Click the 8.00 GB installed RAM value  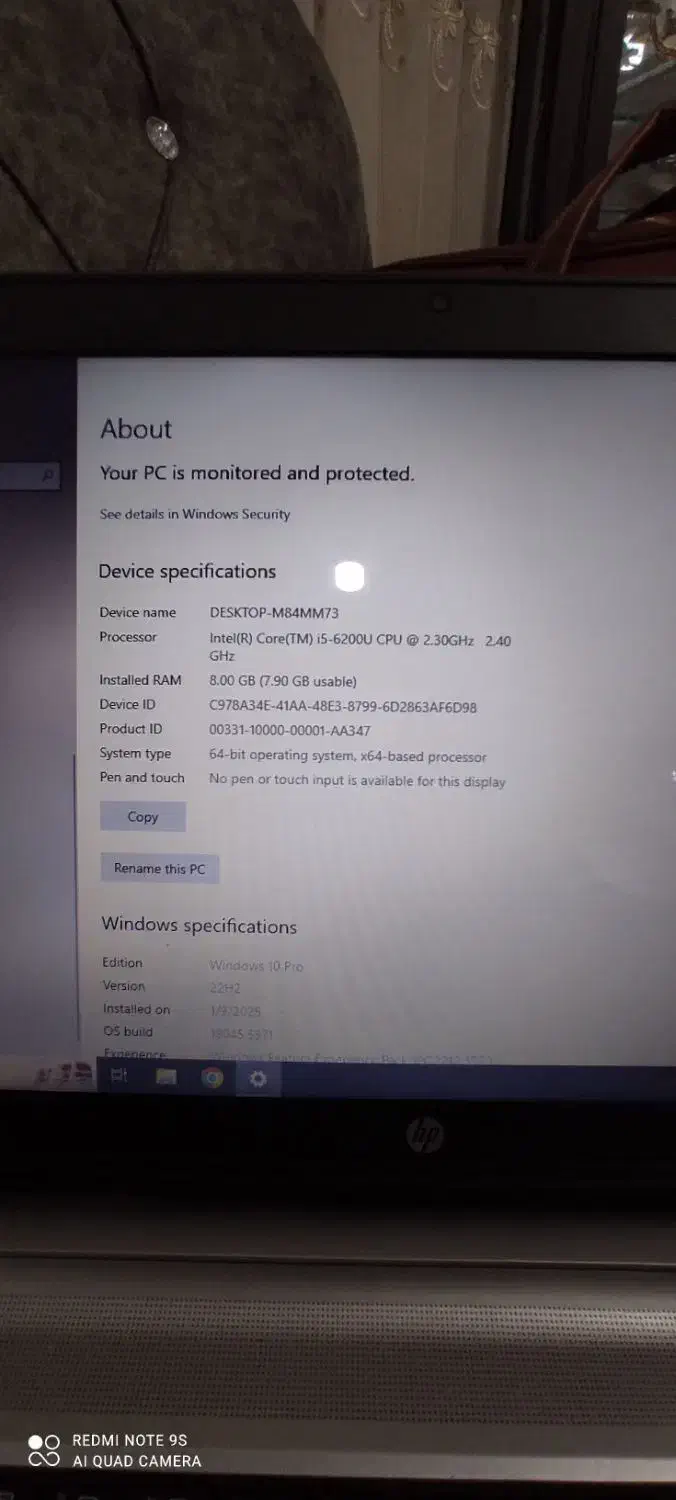point(283,681)
